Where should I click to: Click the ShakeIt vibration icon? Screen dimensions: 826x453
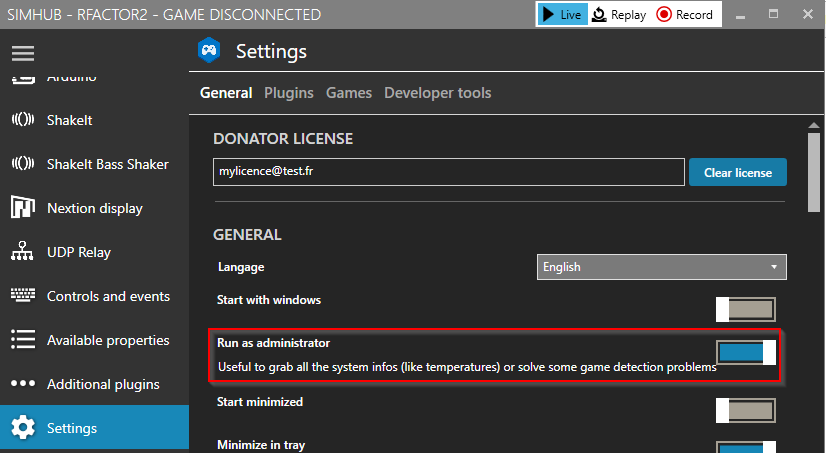23,120
